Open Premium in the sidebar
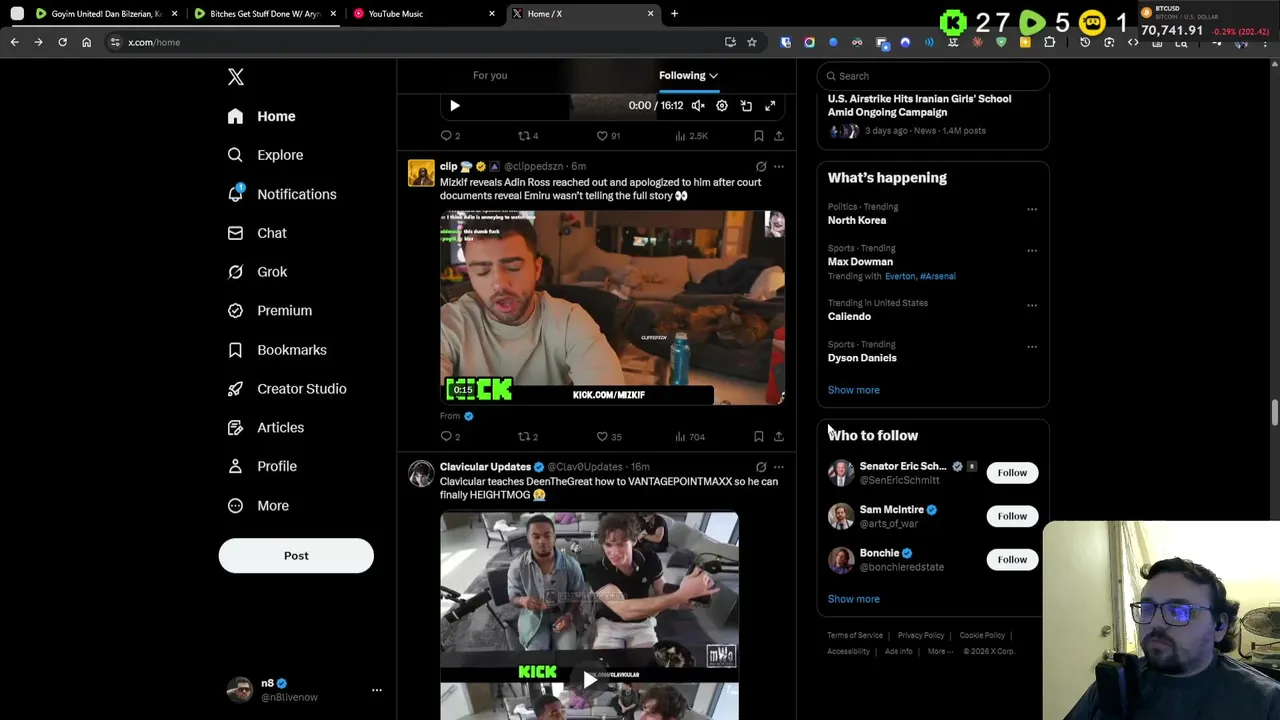This screenshot has height=720, width=1280. (269, 311)
